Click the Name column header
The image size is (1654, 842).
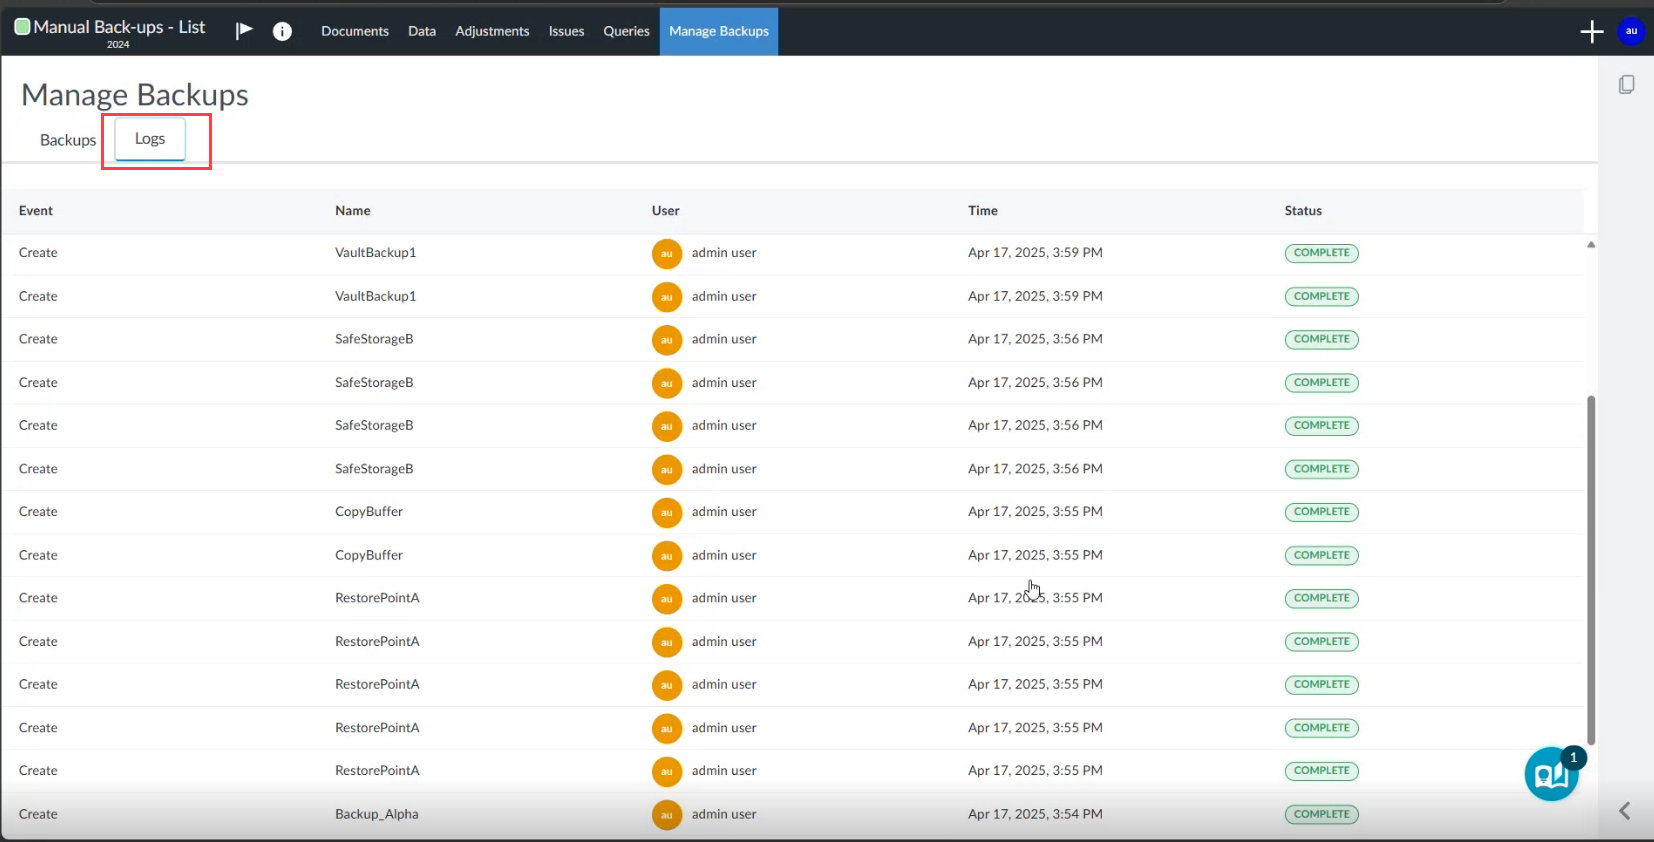click(x=353, y=211)
